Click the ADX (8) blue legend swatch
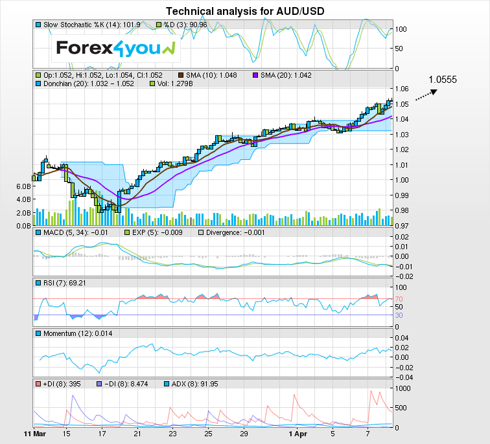 tap(167, 384)
